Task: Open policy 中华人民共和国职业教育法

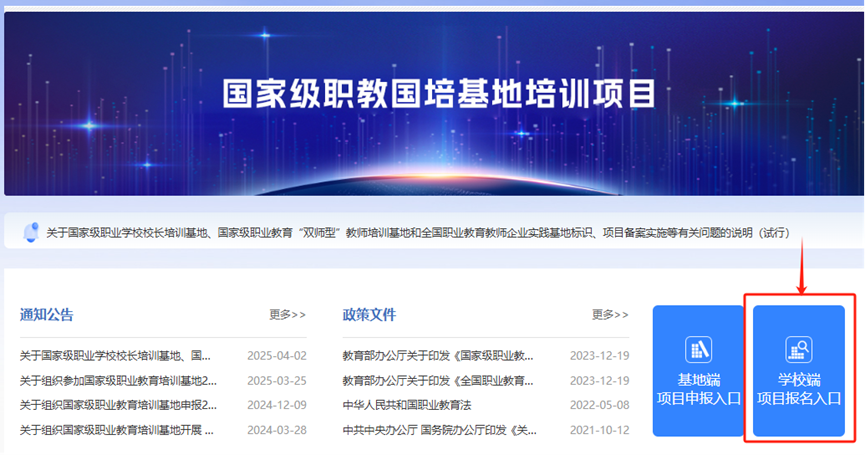Action: (407, 405)
